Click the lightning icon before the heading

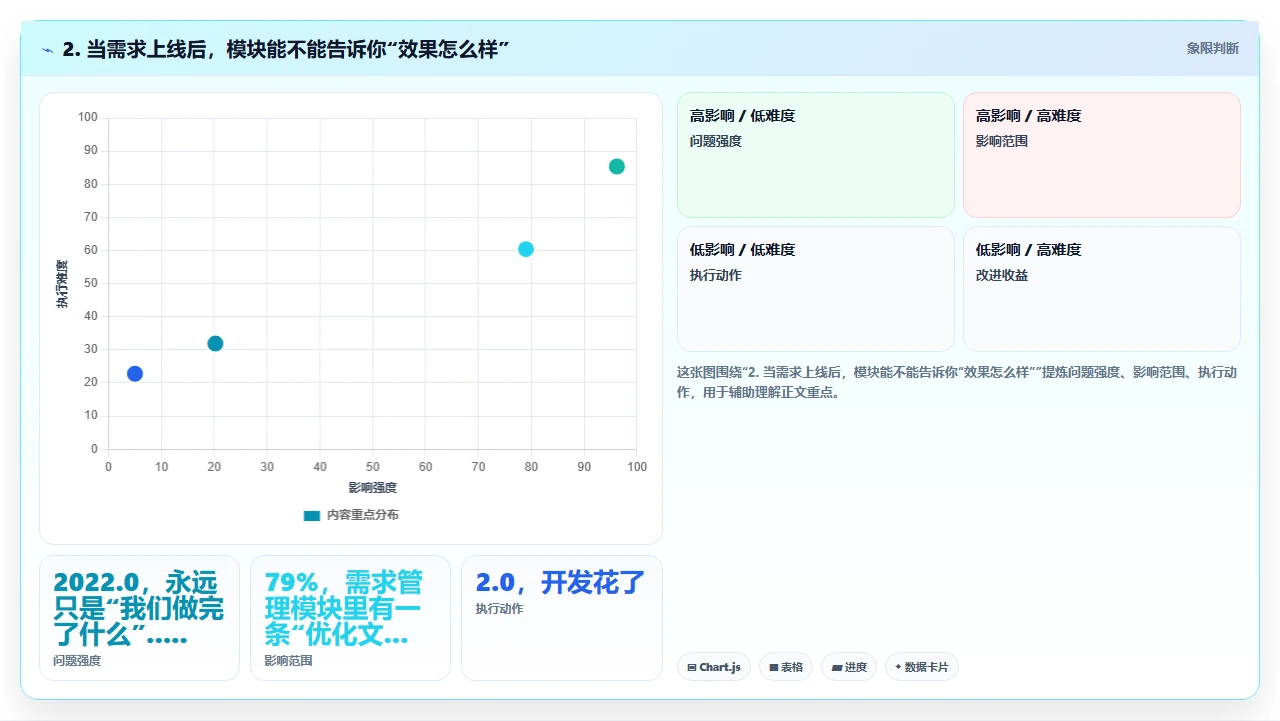coord(47,49)
